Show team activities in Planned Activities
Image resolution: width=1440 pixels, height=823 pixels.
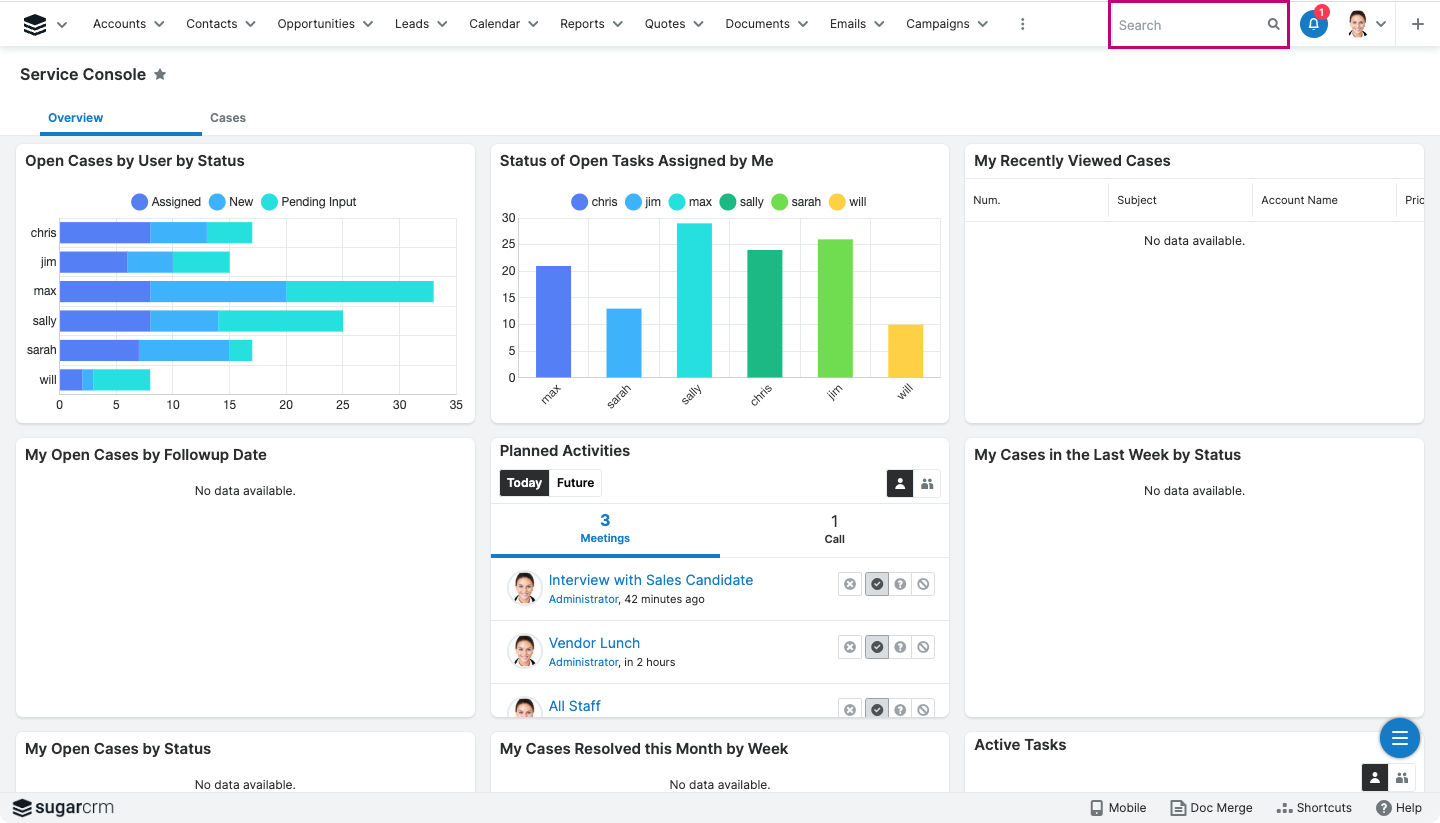click(x=927, y=484)
